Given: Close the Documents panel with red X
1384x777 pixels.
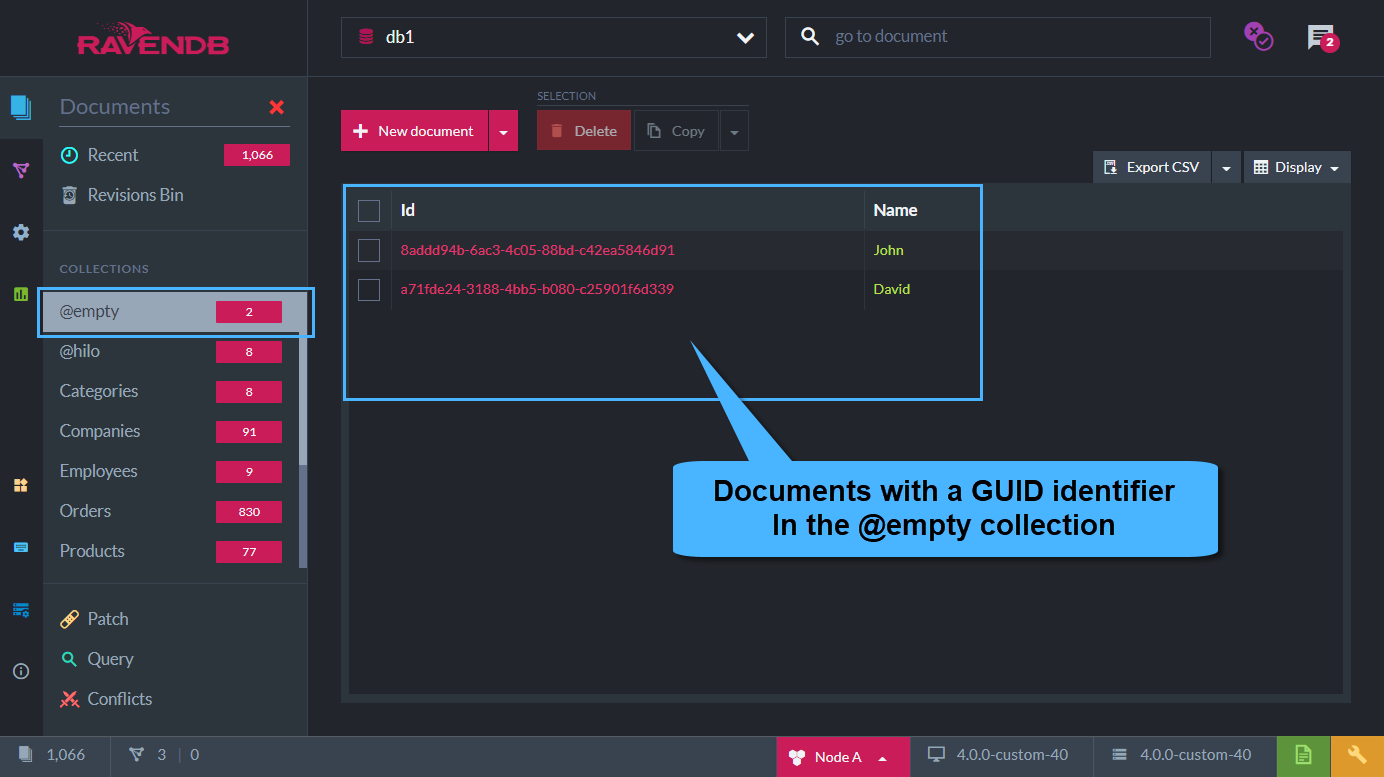Looking at the screenshot, I should (x=277, y=107).
